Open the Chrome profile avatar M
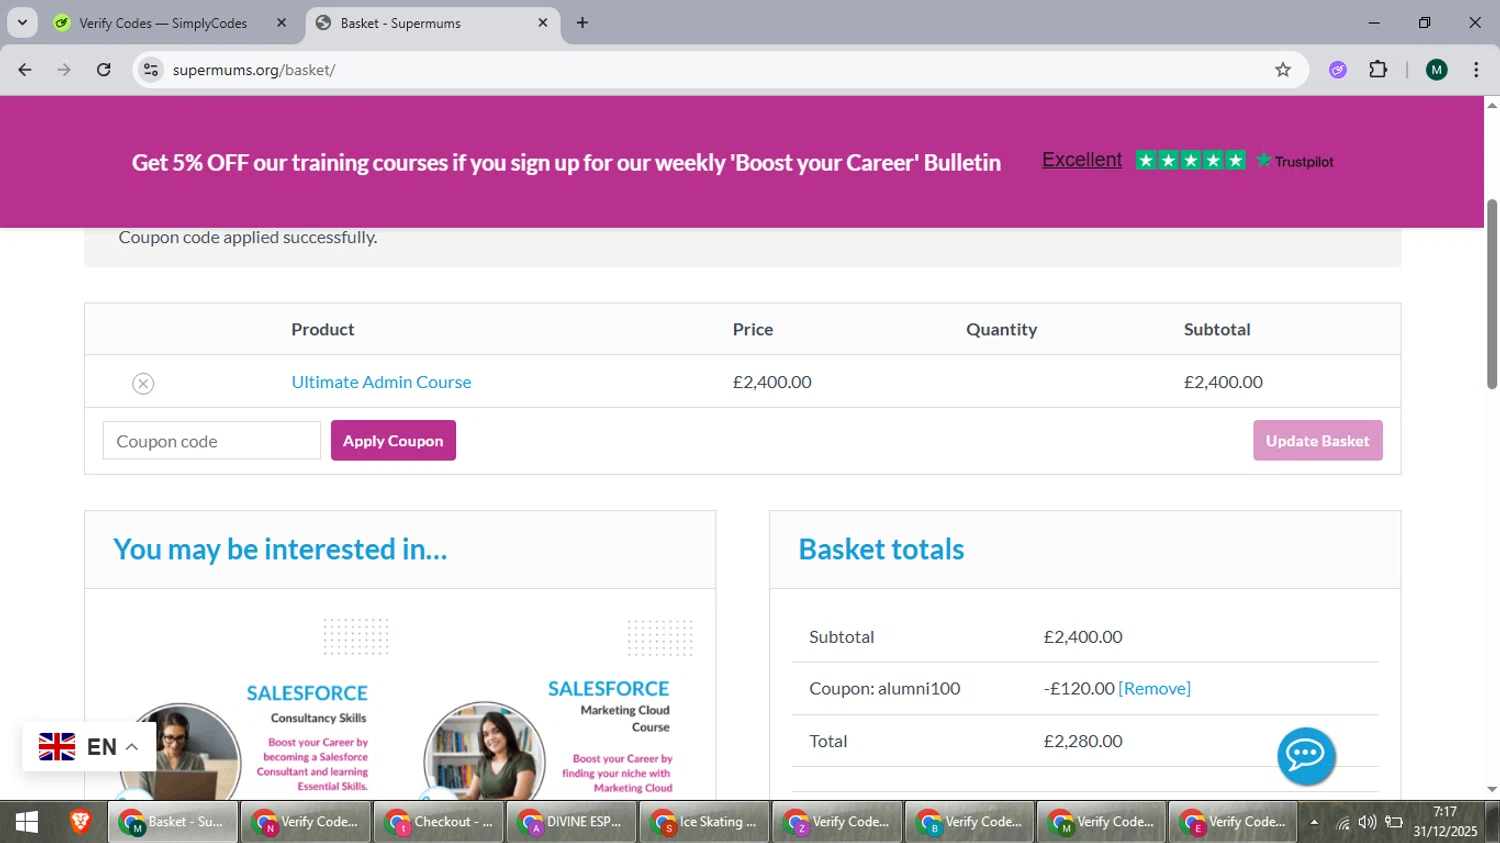This screenshot has width=1500, height=843. [1437, 70]
